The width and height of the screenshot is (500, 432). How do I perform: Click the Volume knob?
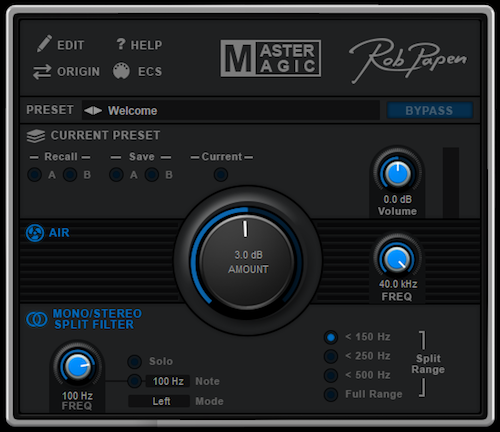pos(397,173)
